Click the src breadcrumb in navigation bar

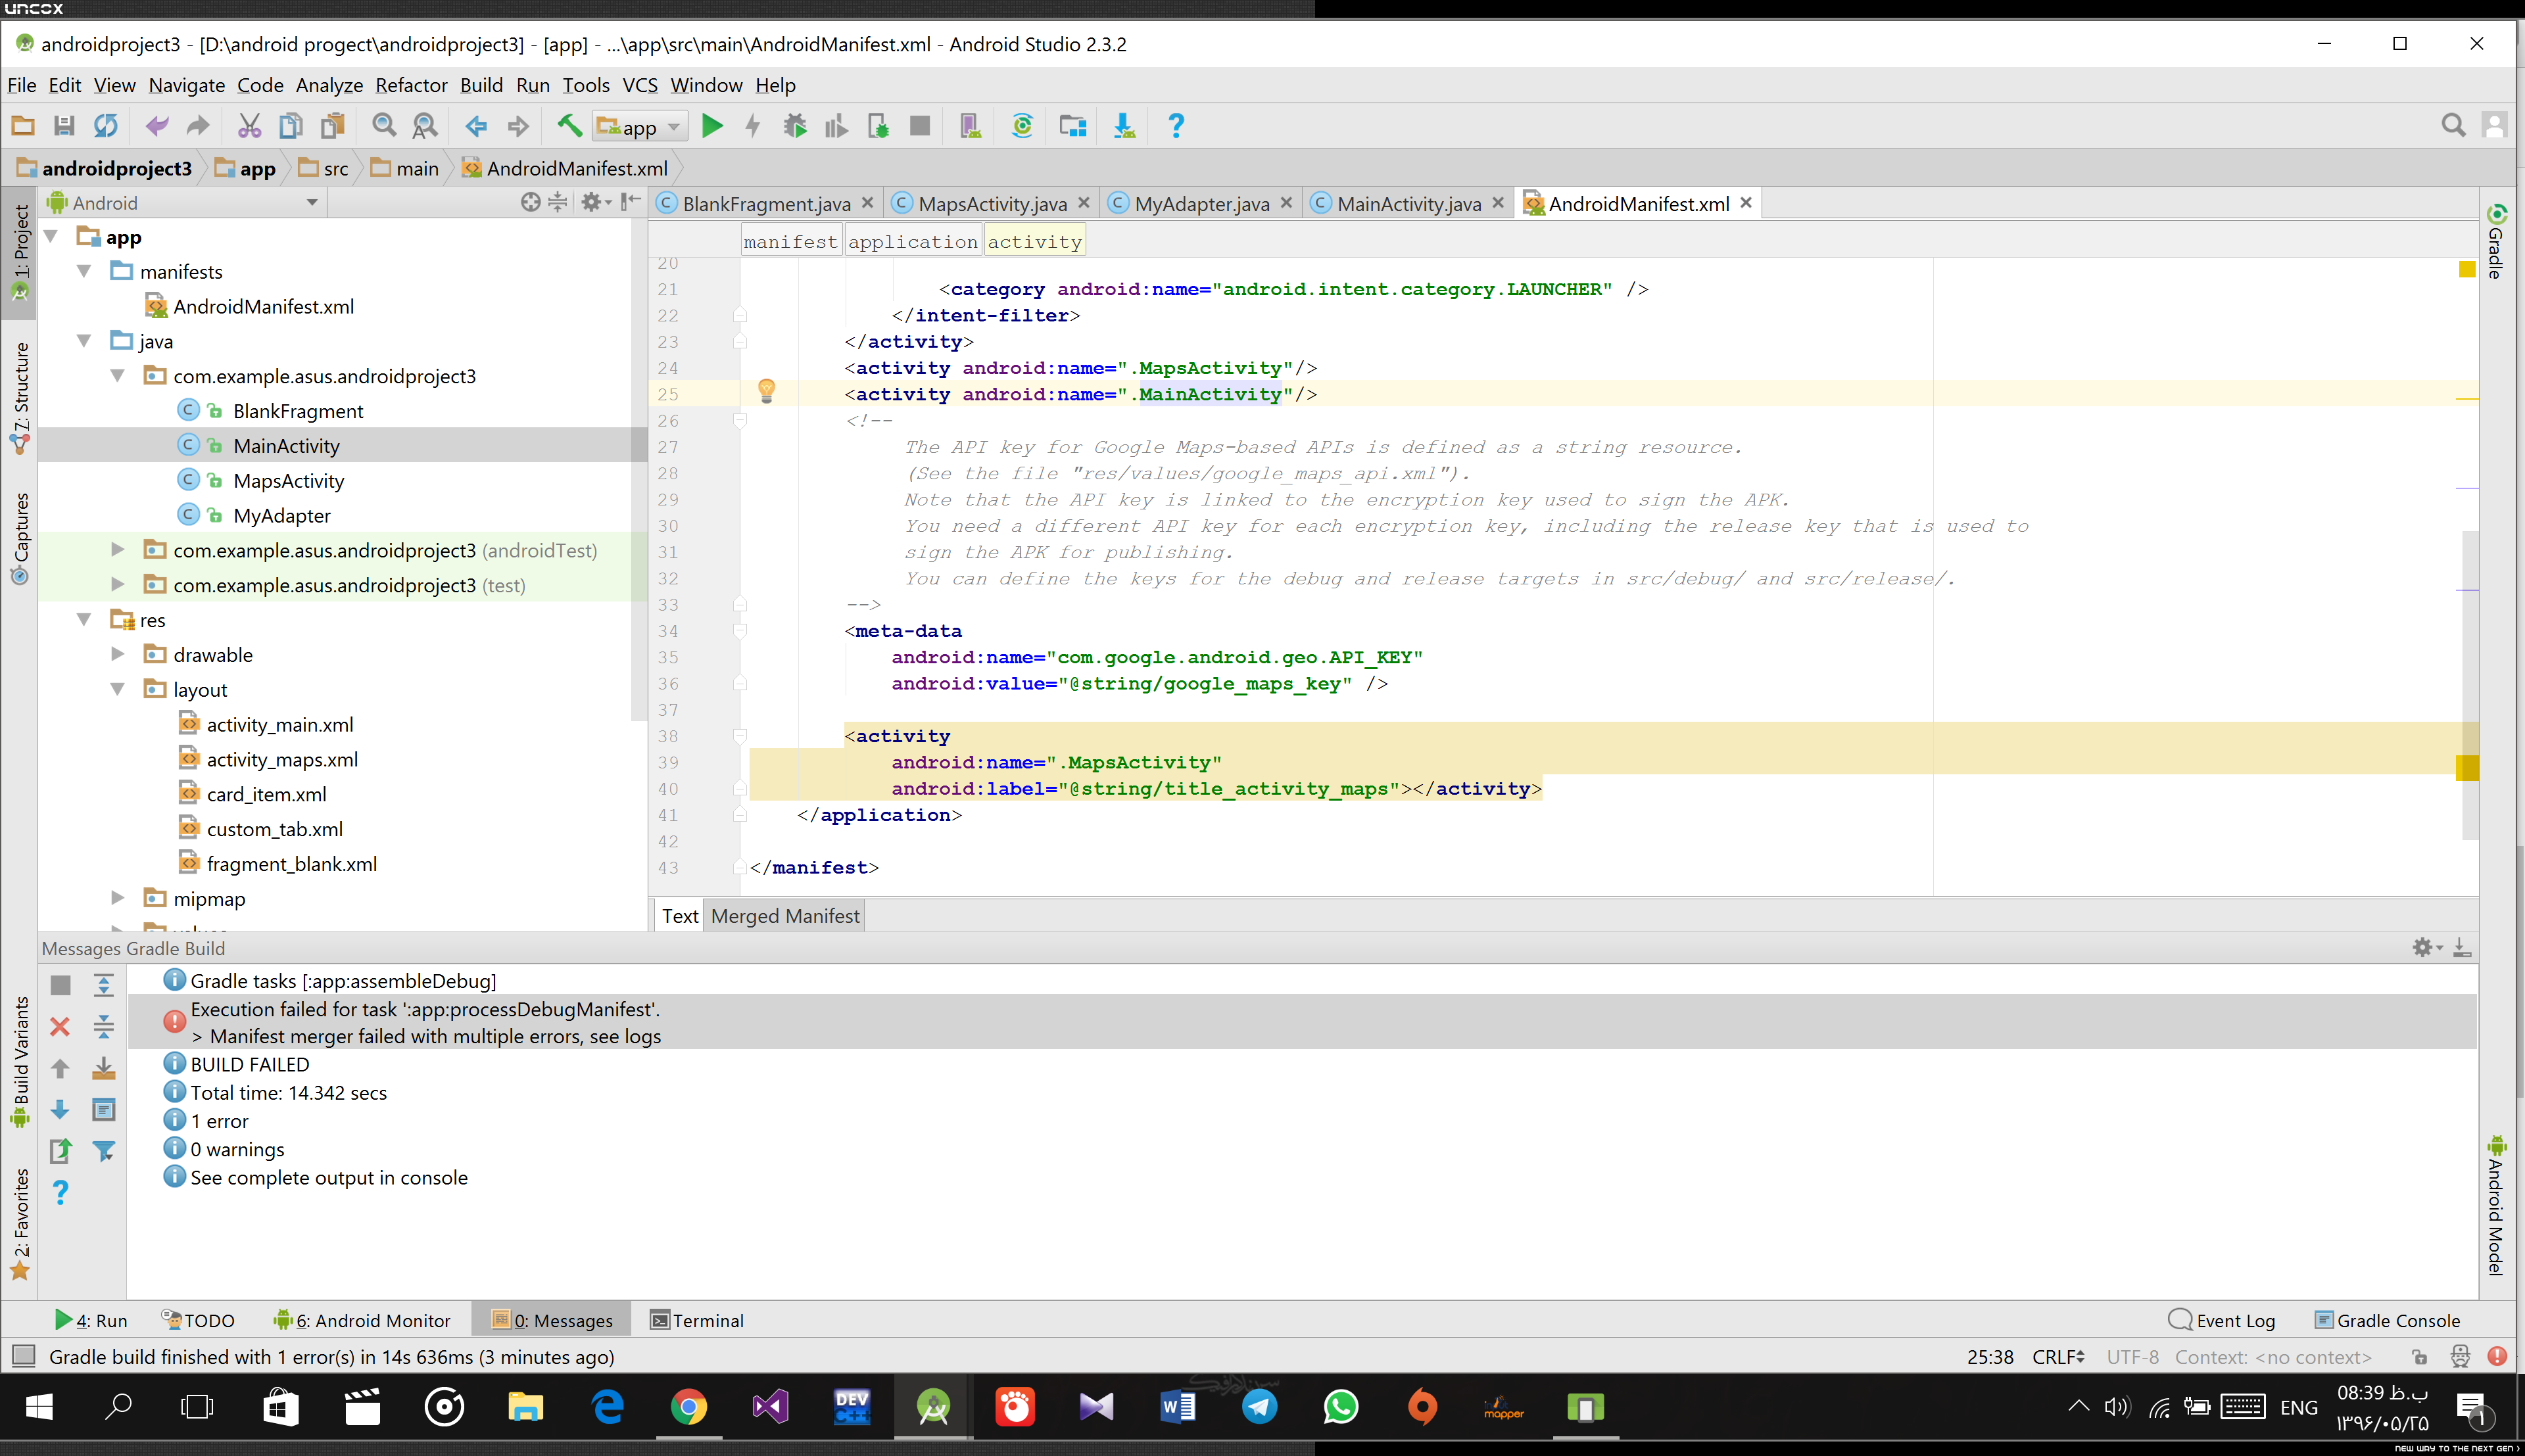click(325, 169)
